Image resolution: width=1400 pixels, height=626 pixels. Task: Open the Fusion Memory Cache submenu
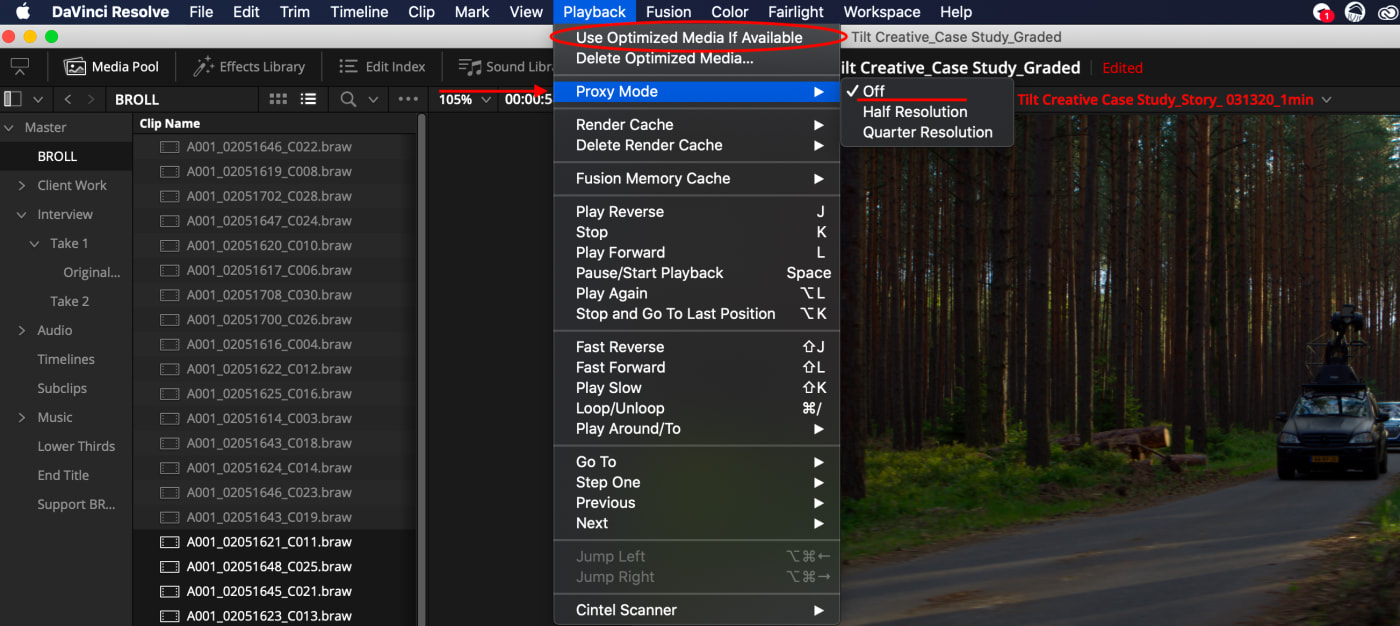click(697, 178)
